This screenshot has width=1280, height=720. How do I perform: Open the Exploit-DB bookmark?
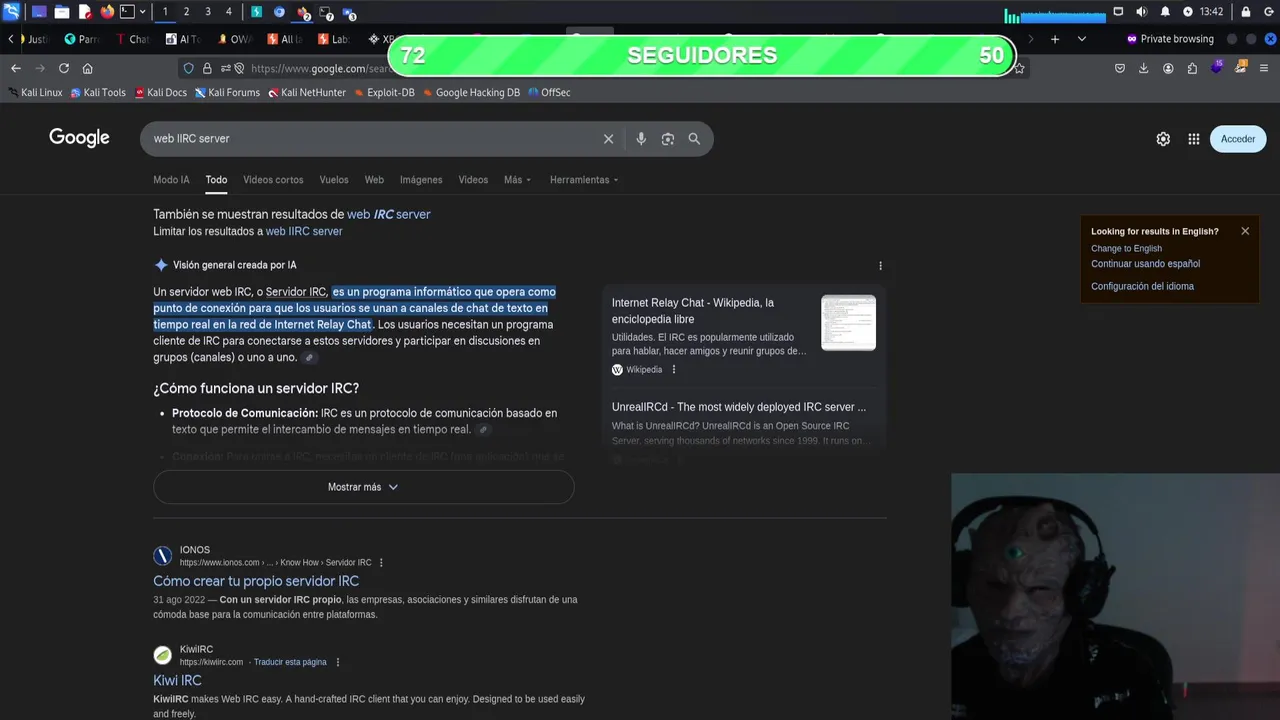(384, 92)
